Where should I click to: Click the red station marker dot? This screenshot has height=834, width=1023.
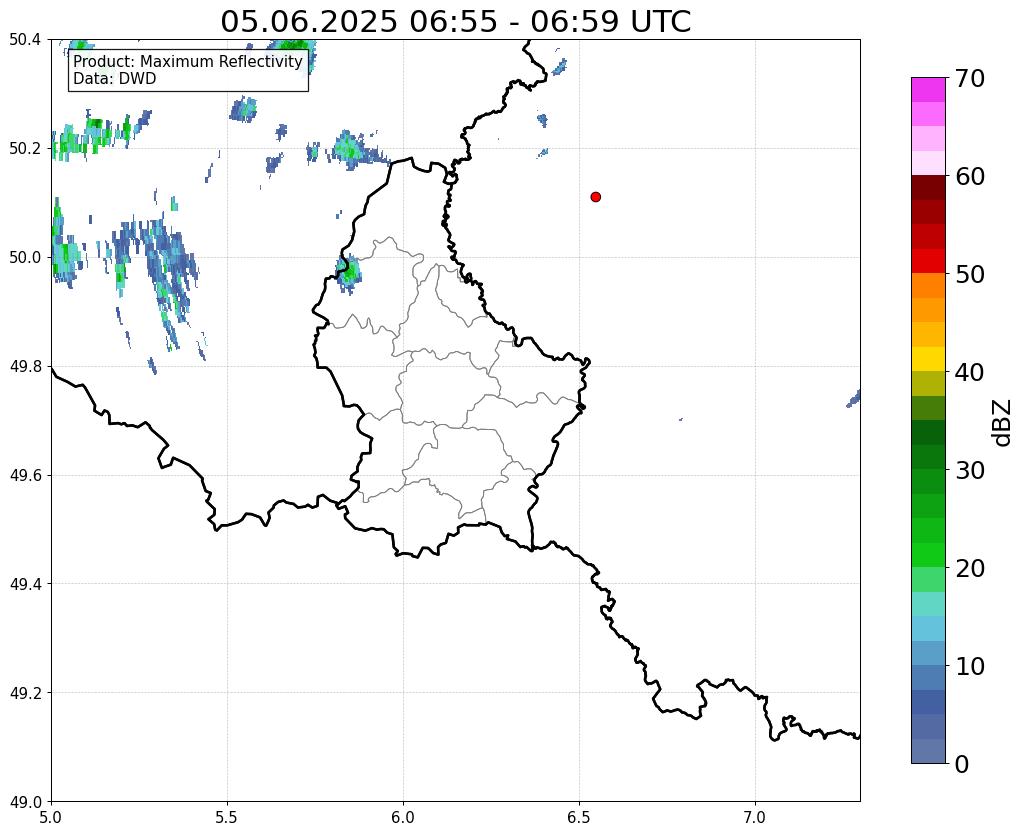point(595,197)
